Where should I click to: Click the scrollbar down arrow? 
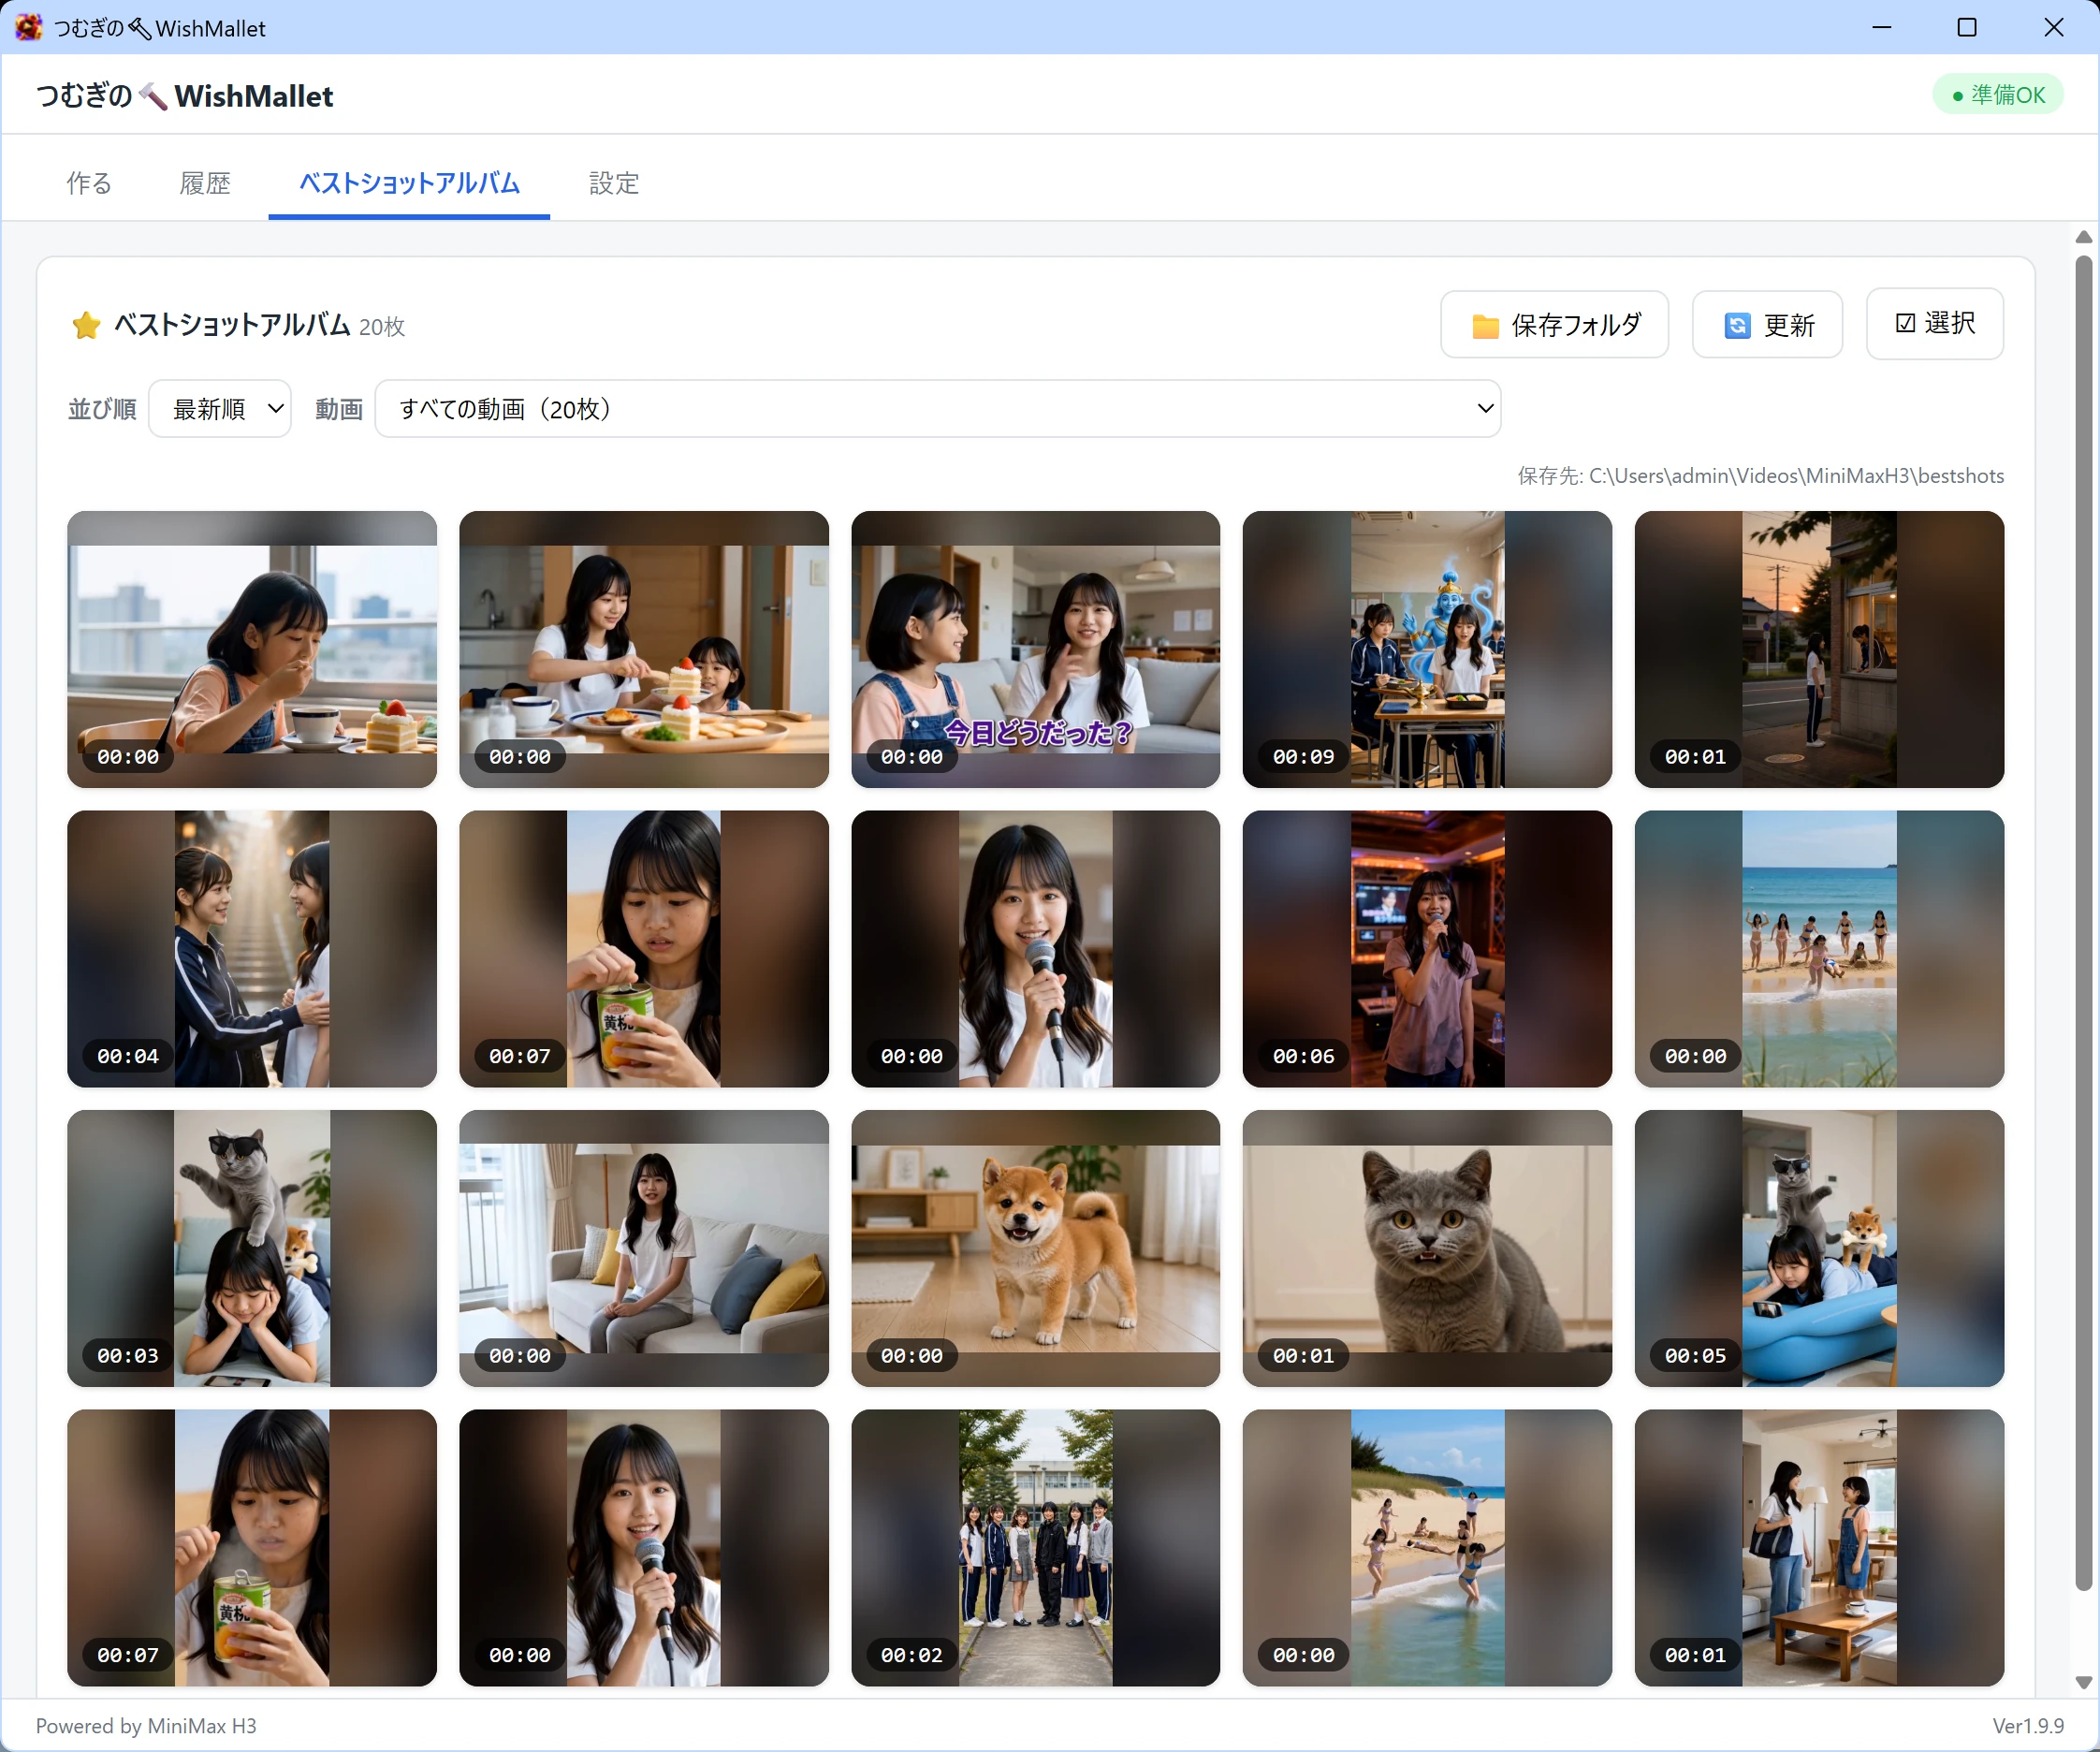[x=2084, y=1683]
